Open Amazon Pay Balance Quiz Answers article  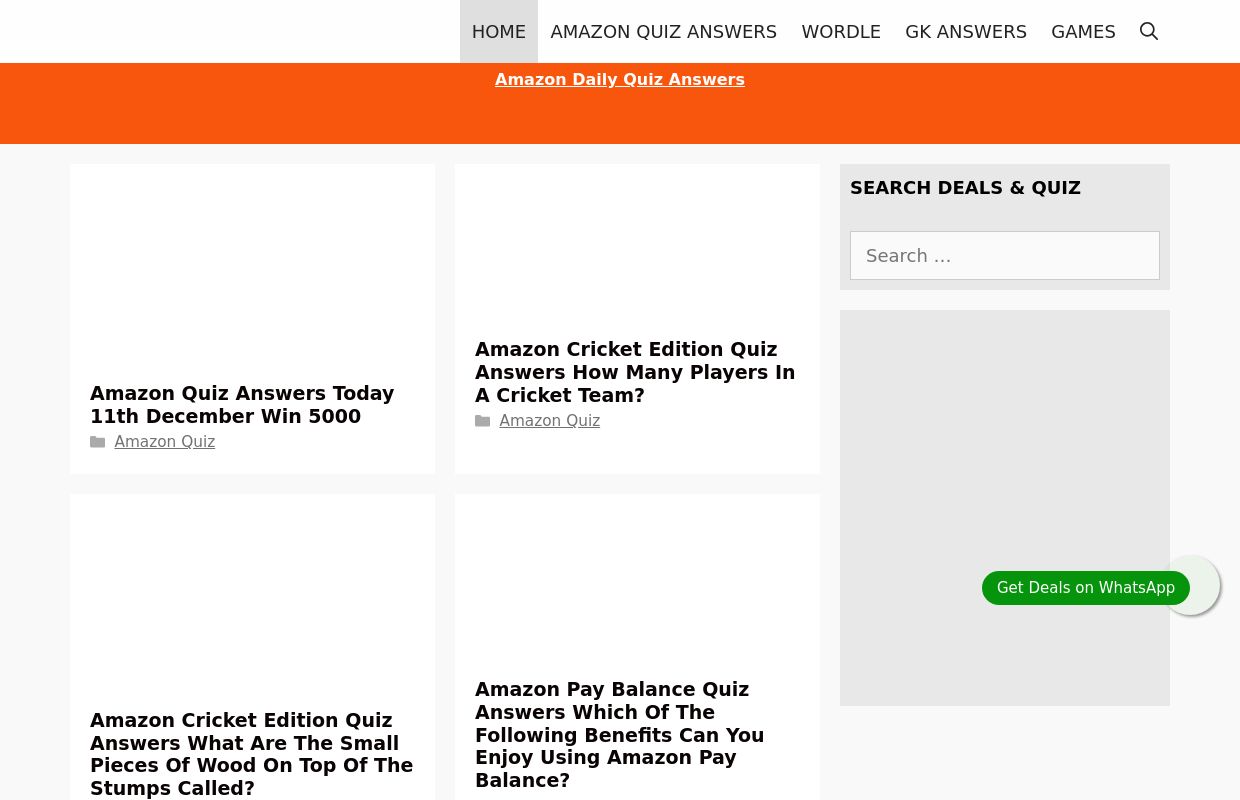(620, 735)
